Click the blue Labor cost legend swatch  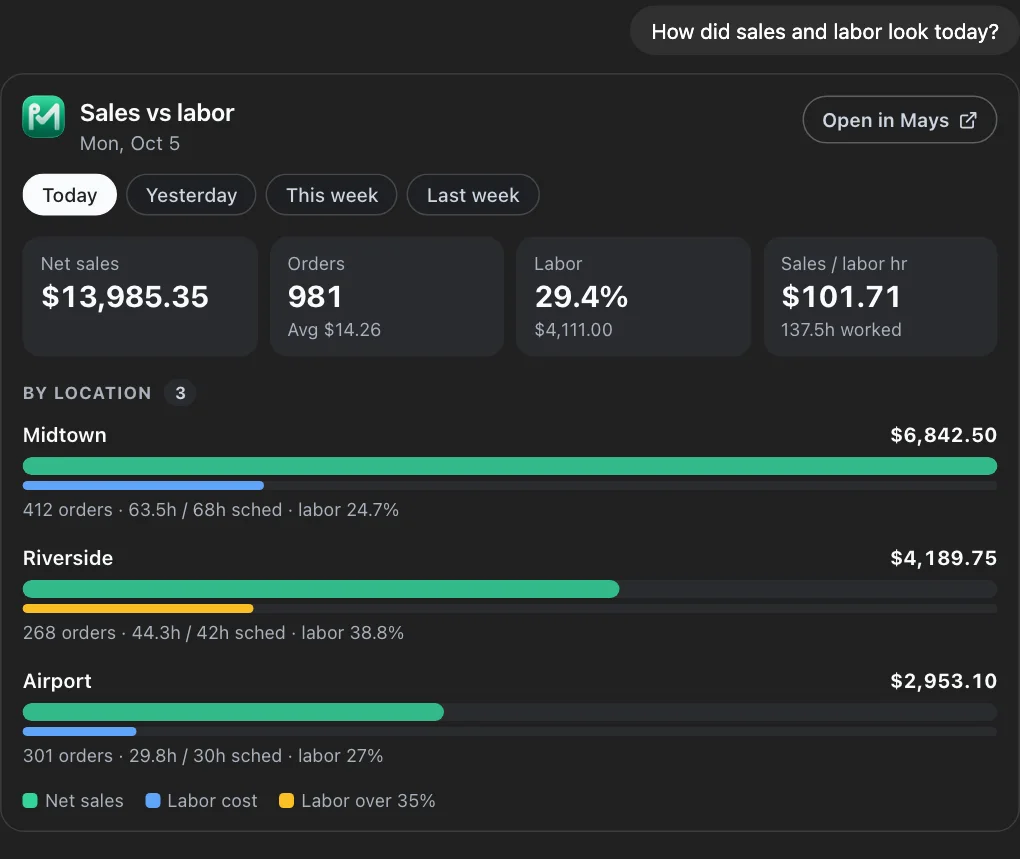[x=153, y=800]
